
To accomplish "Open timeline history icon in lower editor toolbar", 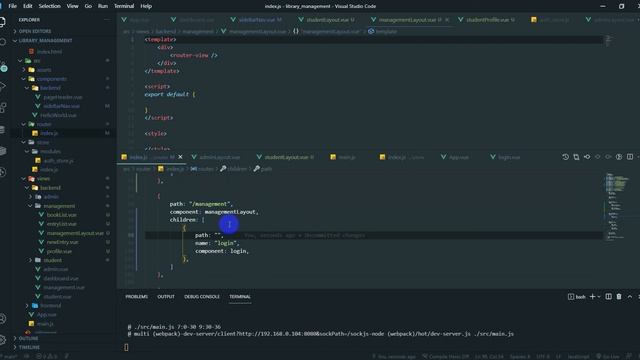I will coord(565,157).
